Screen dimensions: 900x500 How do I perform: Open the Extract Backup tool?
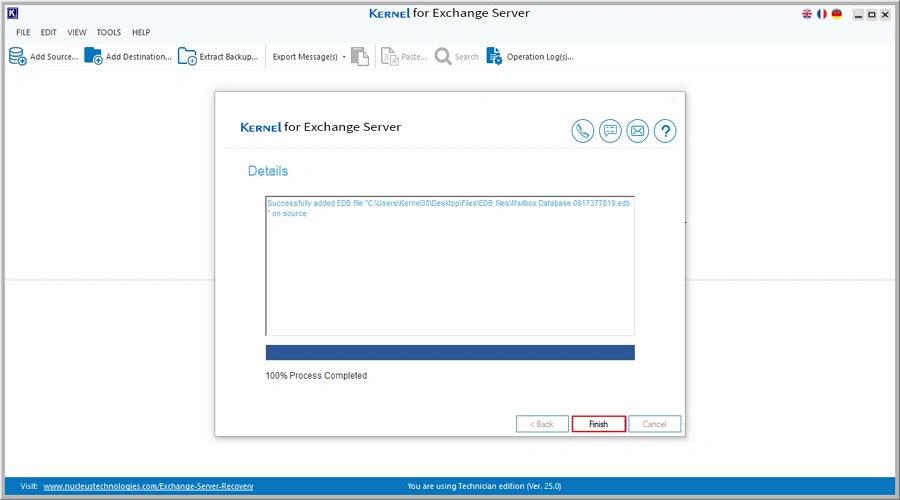[x=187, y=56]
